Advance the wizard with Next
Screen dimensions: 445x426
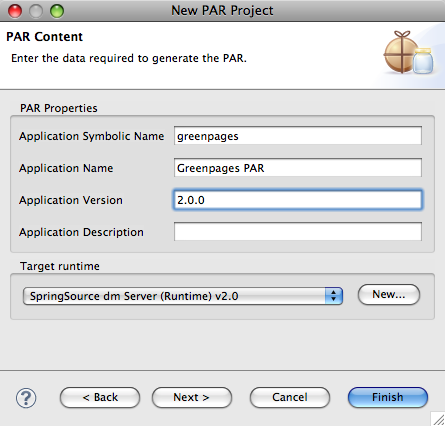click(x=192, y=397)
